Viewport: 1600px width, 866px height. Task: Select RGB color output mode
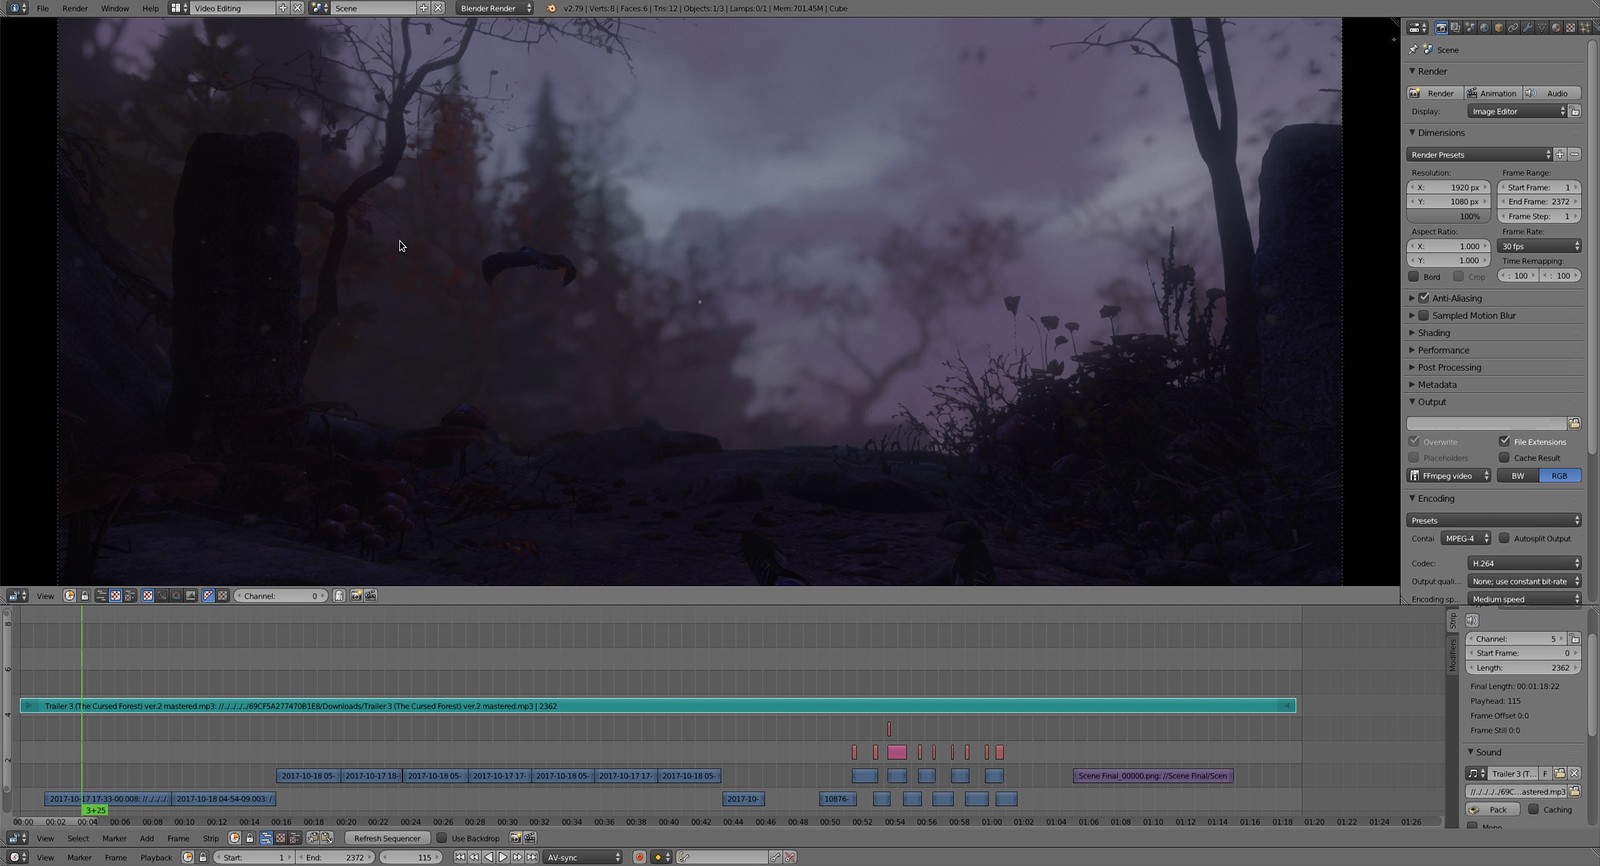pos(1560,476)
